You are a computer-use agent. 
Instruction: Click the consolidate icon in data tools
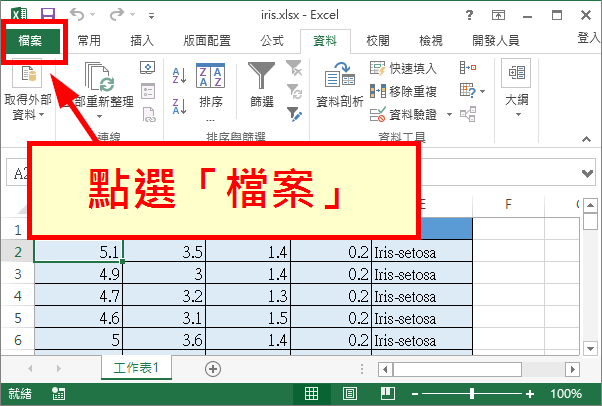468,68
